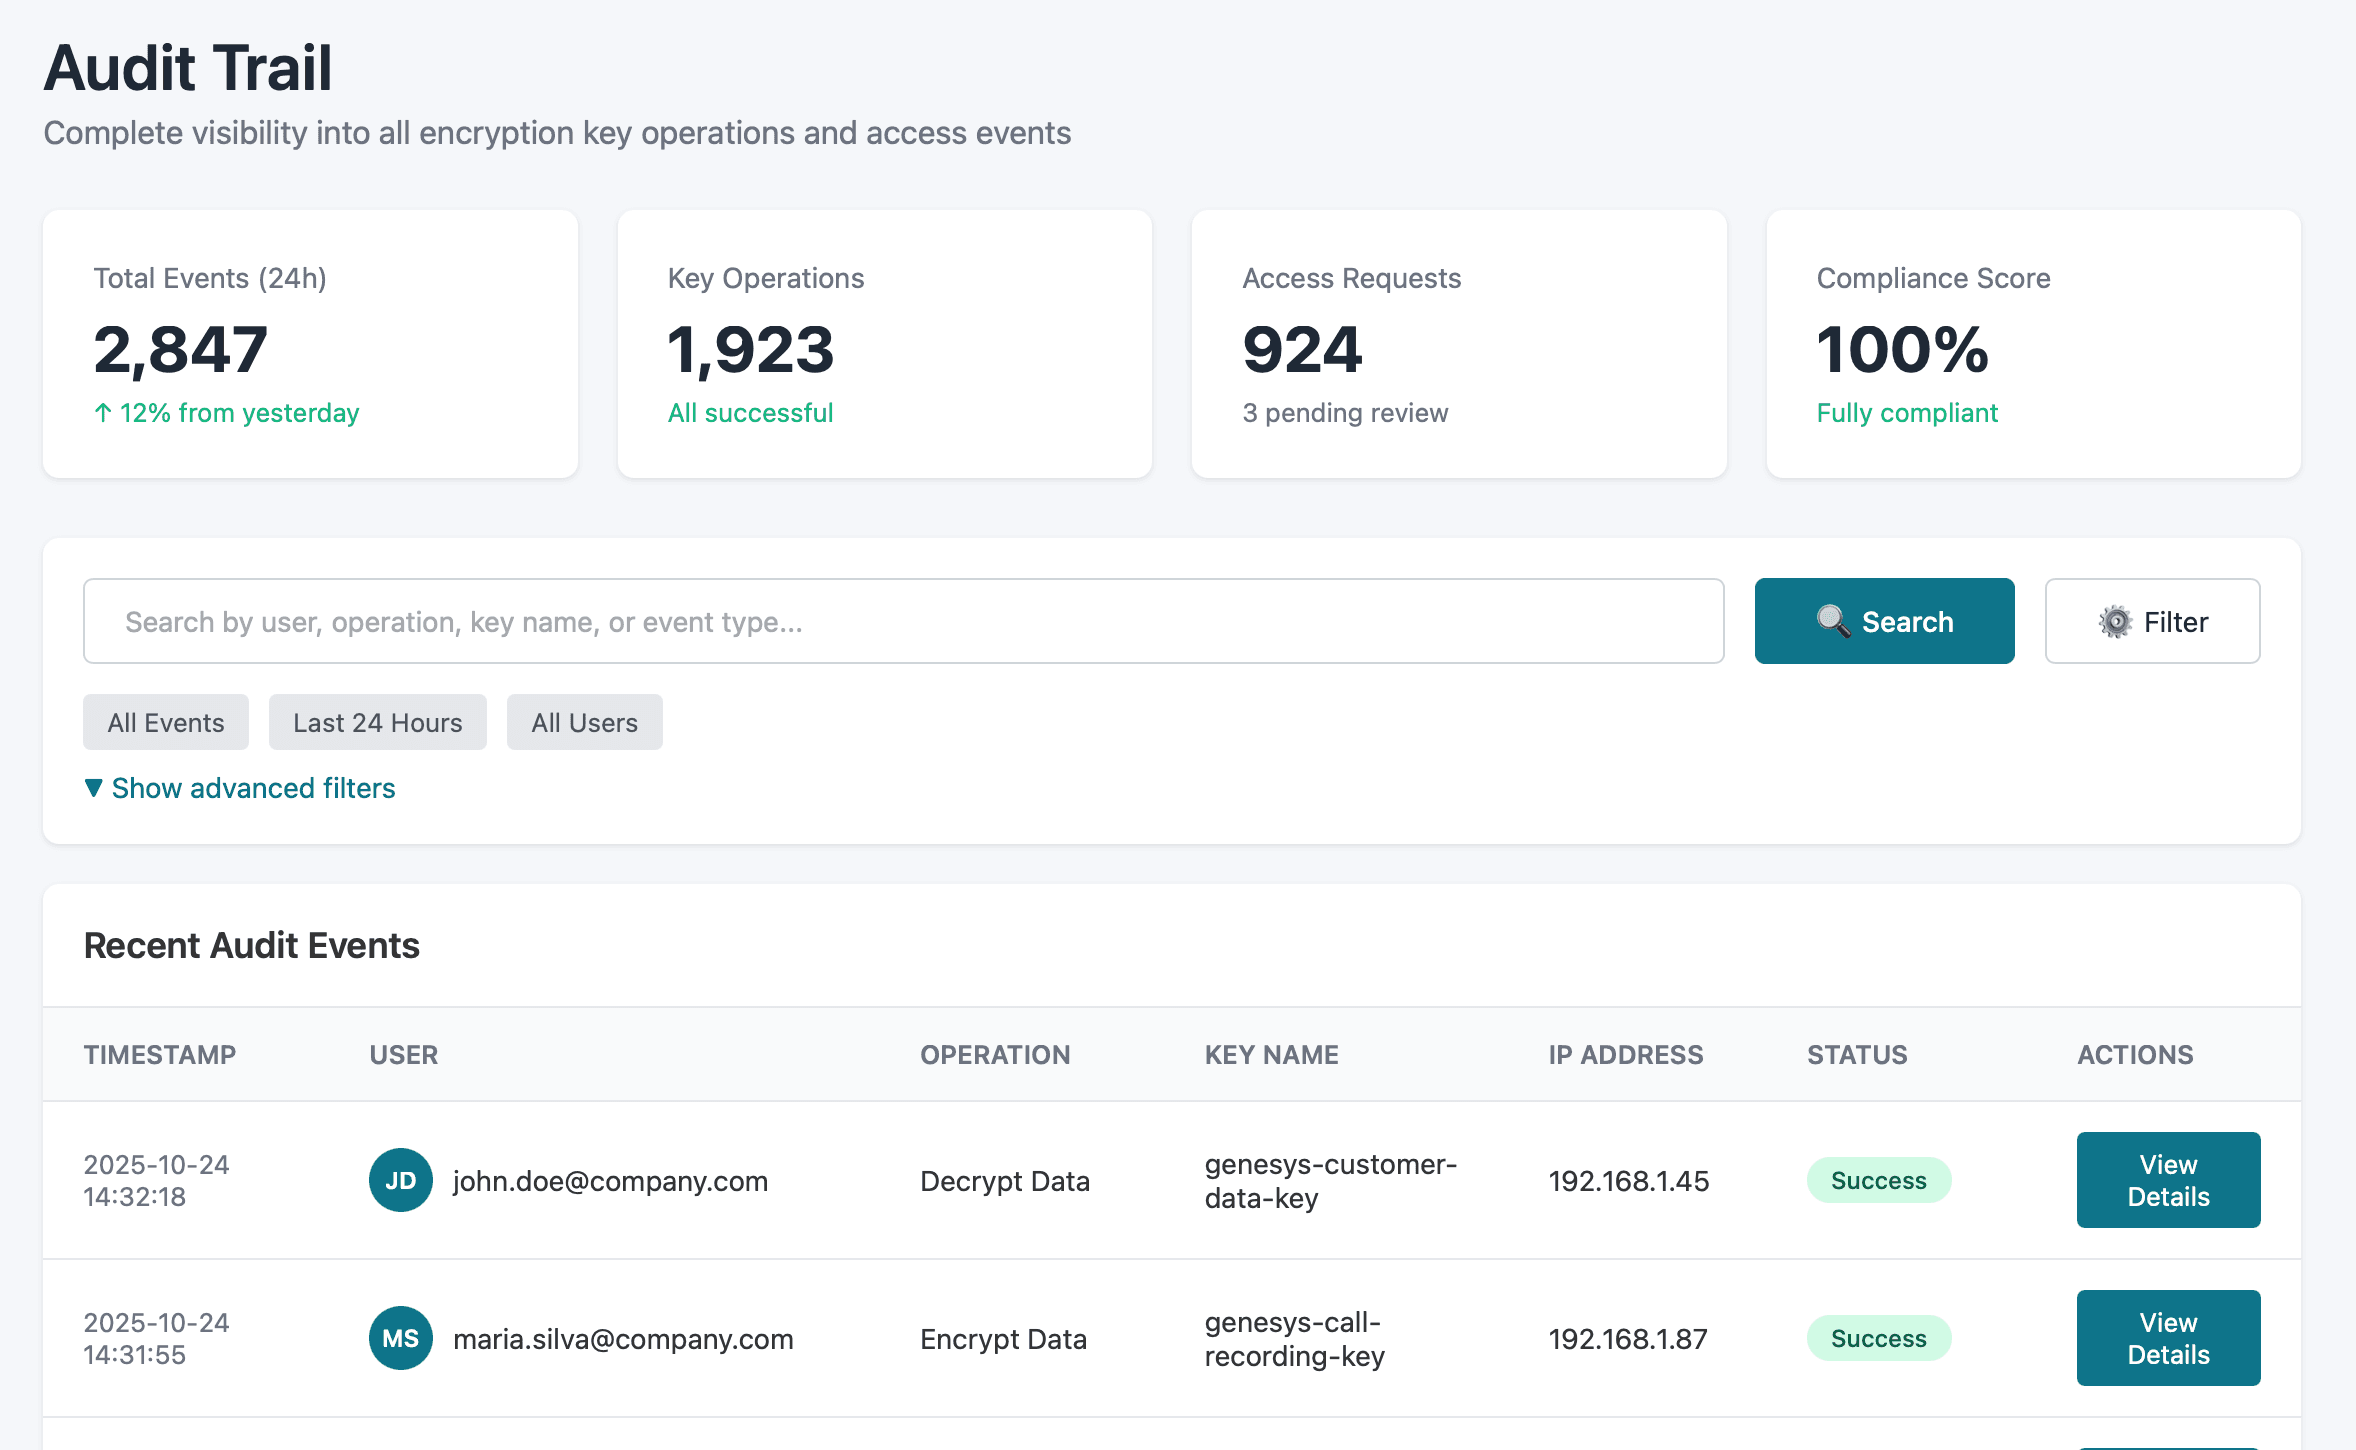Click the green up-arrow trend indicator
The image size is (2356, 1450).
(102, 413)
